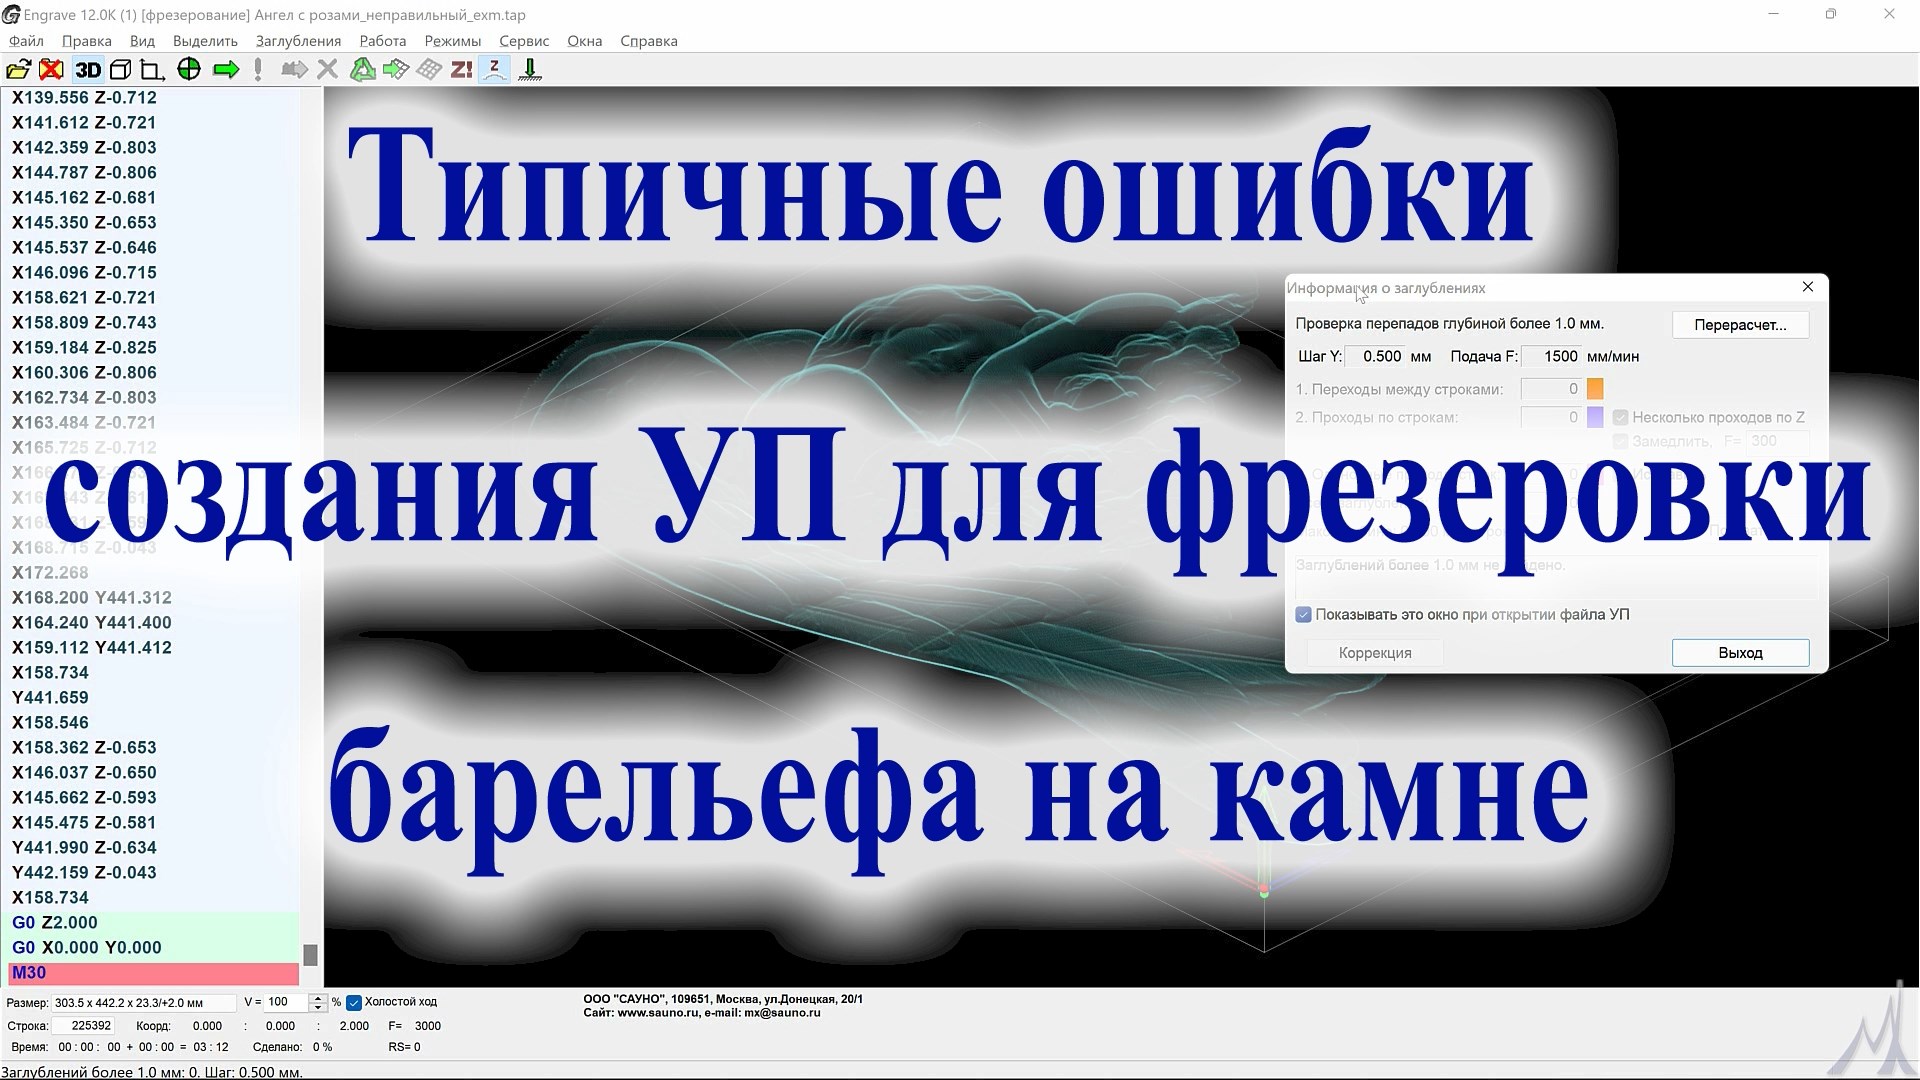Toggle the 3D view mode icon

pos(88,69)
